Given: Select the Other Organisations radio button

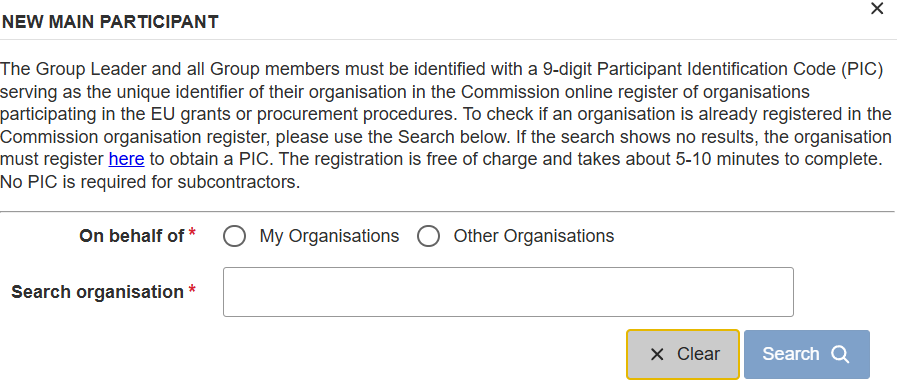Looking at the screenshot, I should tap(428, 236).
